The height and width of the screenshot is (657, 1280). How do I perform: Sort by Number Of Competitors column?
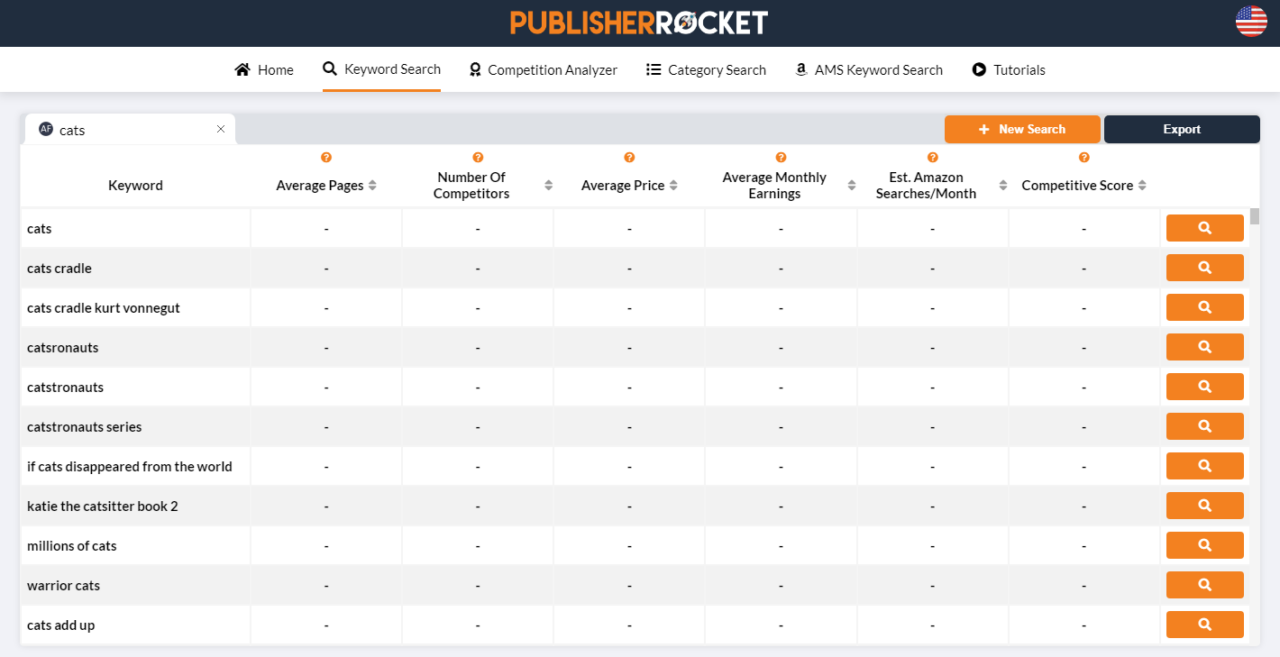pyautogui.click(x=548, y=185)
